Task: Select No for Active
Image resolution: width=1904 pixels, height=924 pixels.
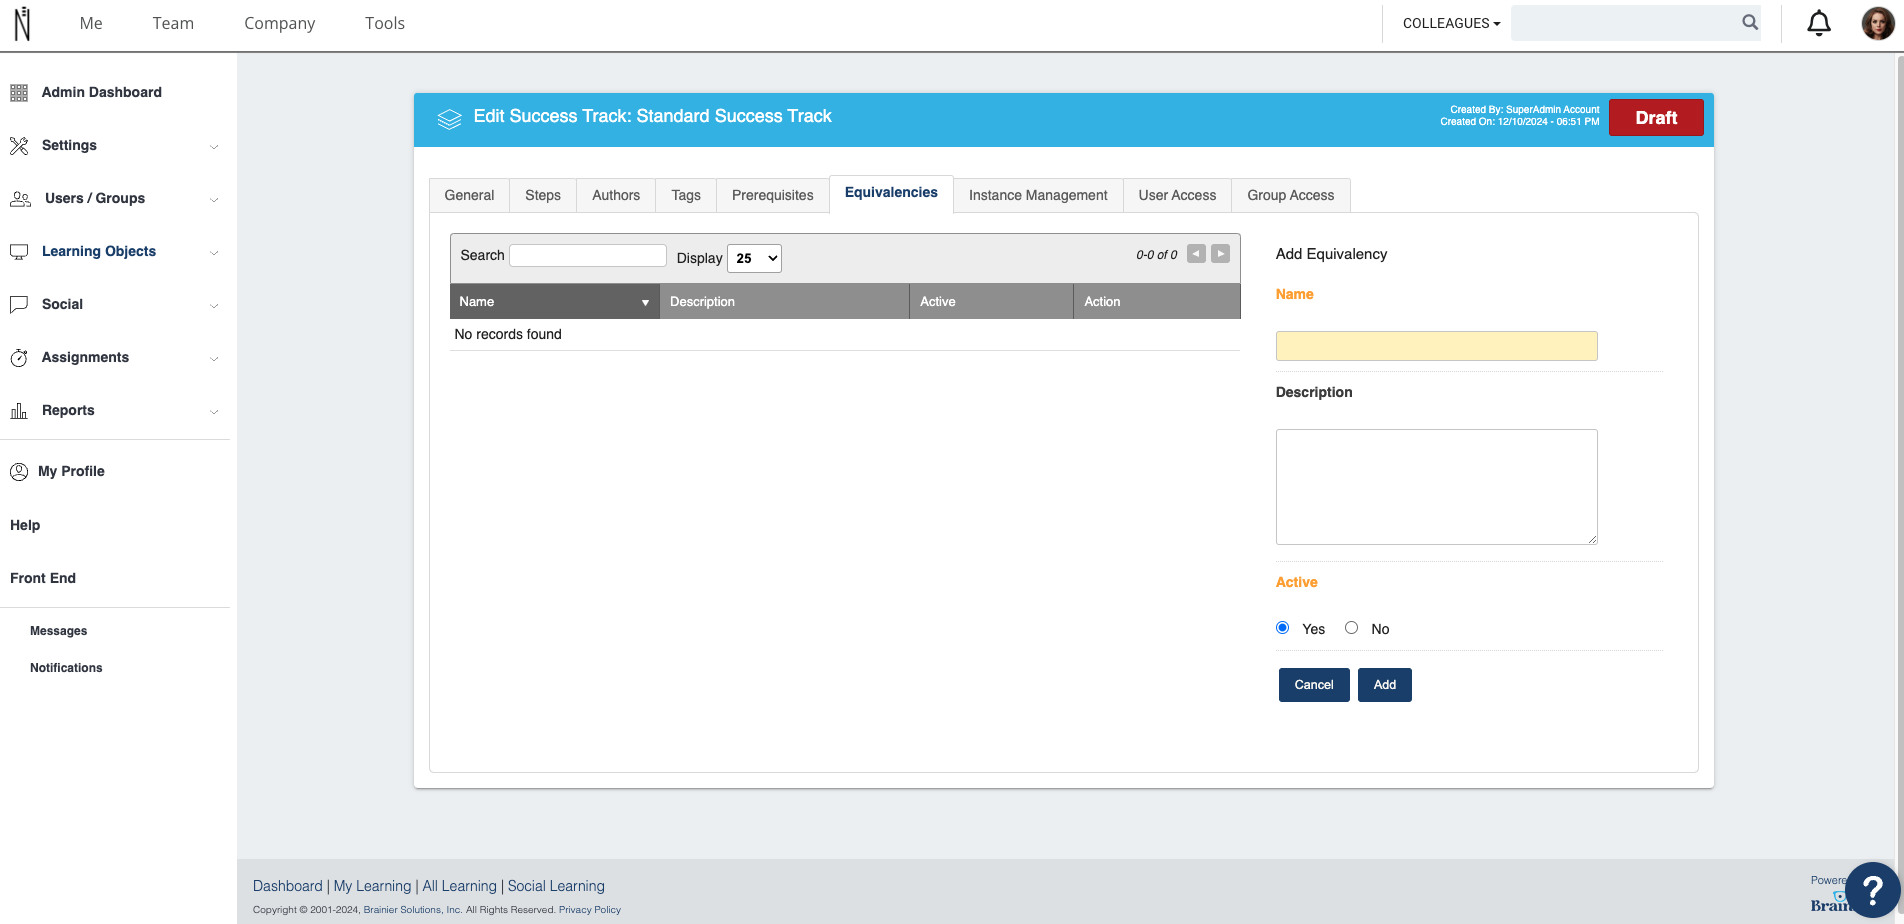Action: [1351, 628]
